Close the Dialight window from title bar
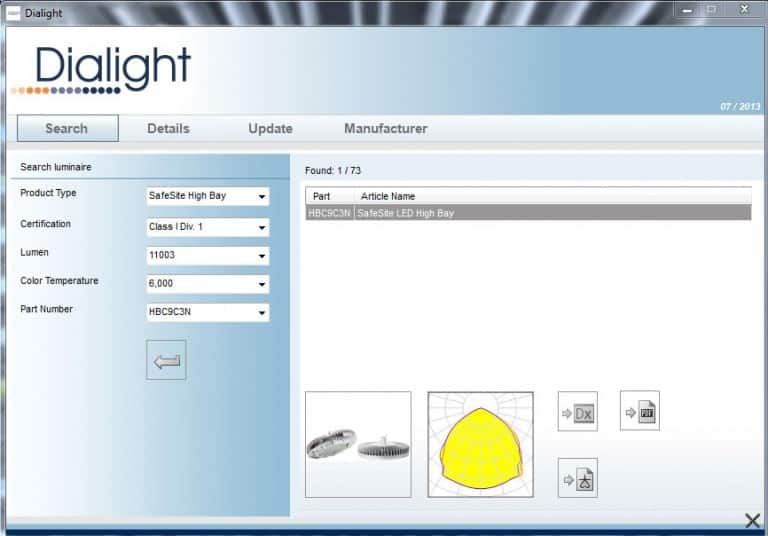The image size is (768, 536). (x=744, y=9)
